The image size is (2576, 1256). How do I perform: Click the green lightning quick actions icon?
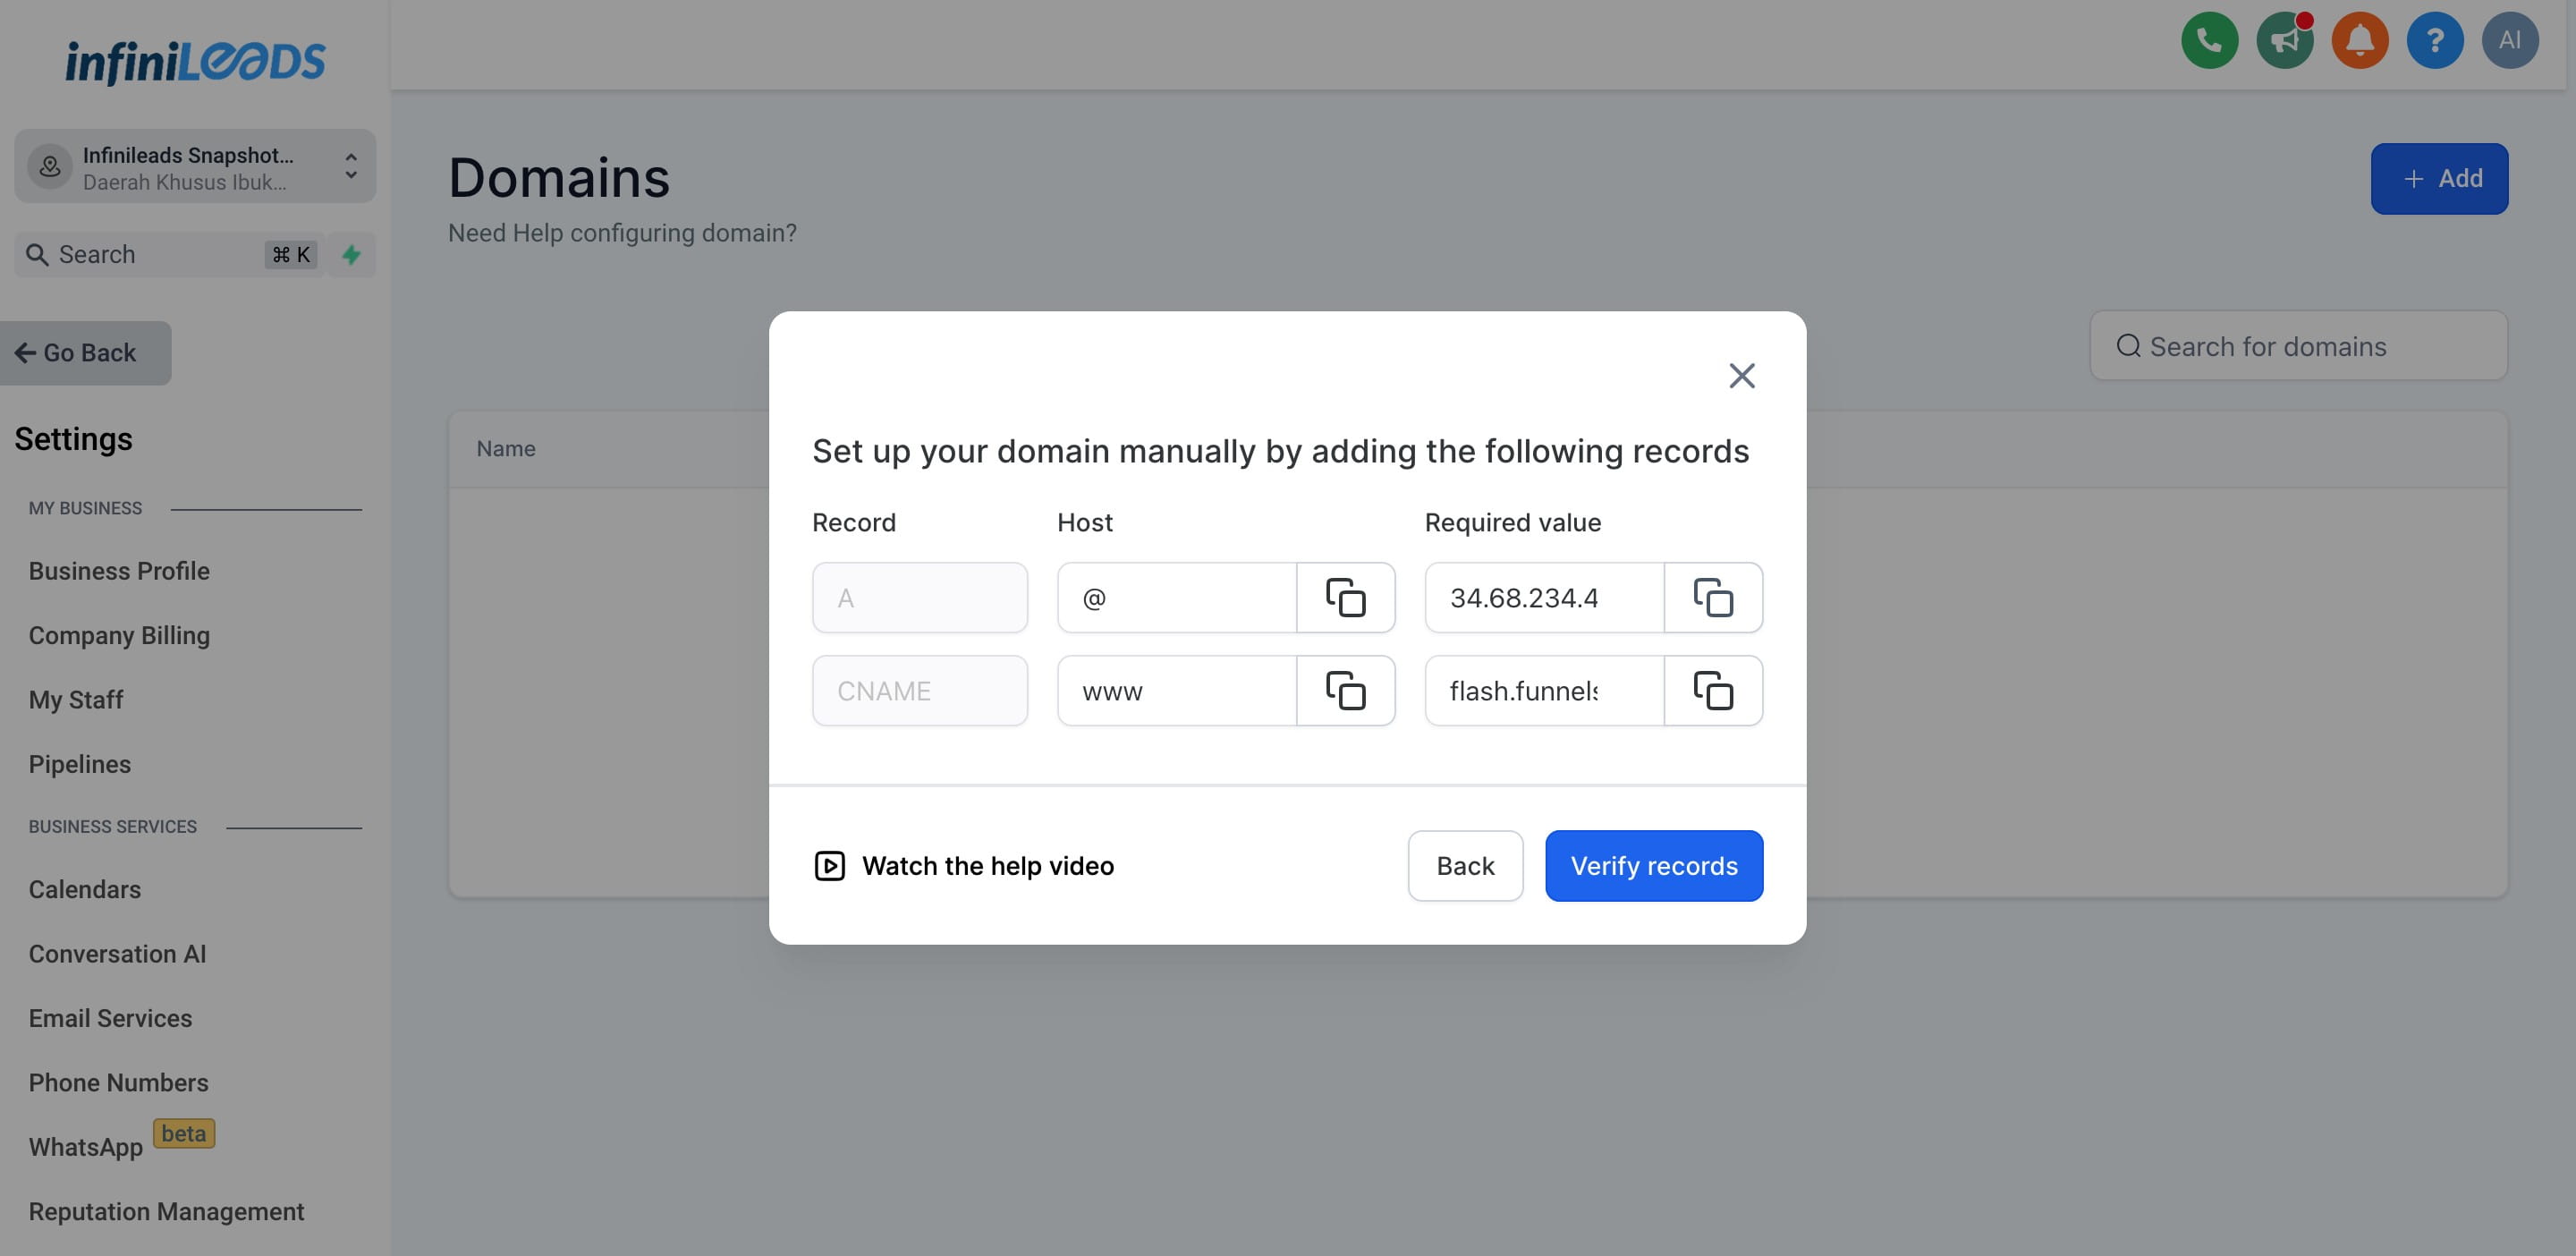351,255
